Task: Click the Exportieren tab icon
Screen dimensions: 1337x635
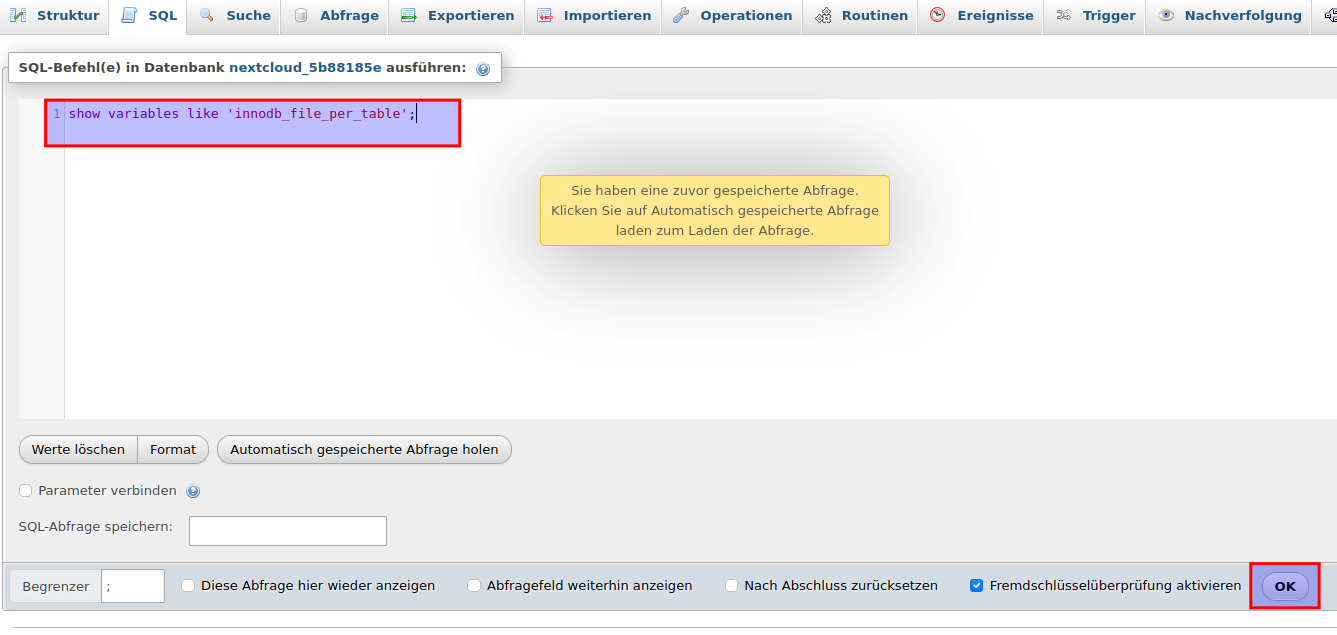Action: (x=406, y=15)
